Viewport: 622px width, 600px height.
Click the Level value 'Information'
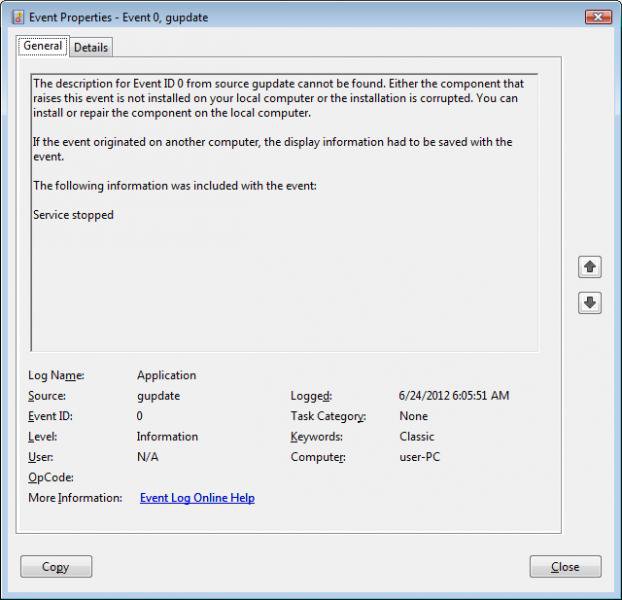[x=167, y=437]
